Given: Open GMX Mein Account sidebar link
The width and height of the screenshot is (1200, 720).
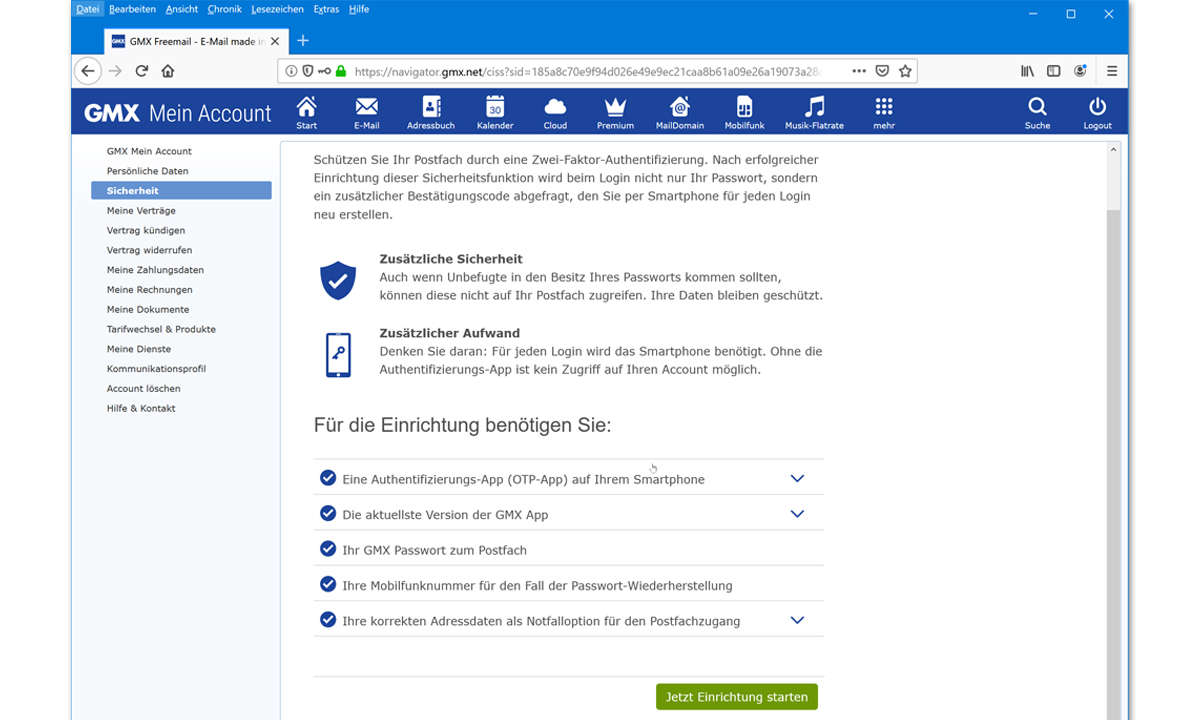Looking at the screenshot, I should [149, 151].
